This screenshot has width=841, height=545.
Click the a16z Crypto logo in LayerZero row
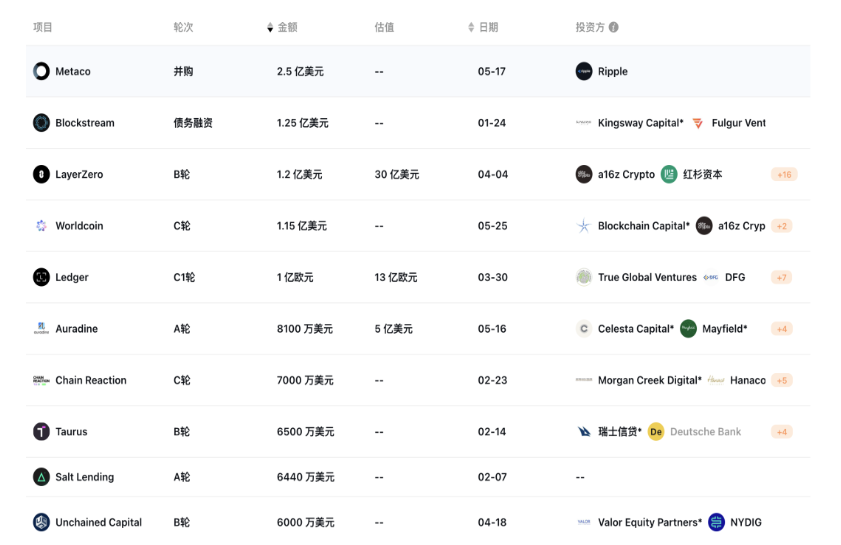pyautogui.click(x=584, y=174)
